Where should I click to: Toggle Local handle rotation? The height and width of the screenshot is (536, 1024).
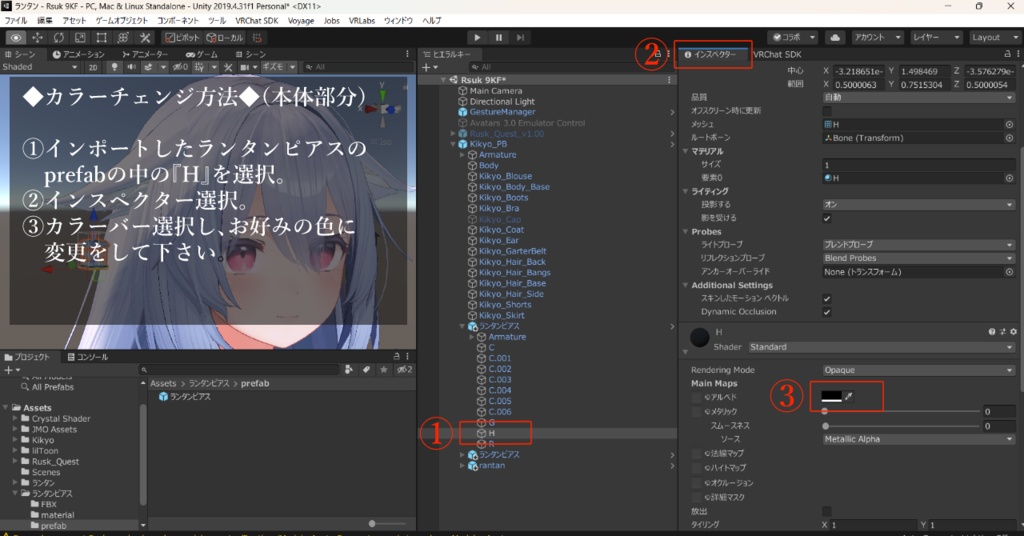point(225,38)
